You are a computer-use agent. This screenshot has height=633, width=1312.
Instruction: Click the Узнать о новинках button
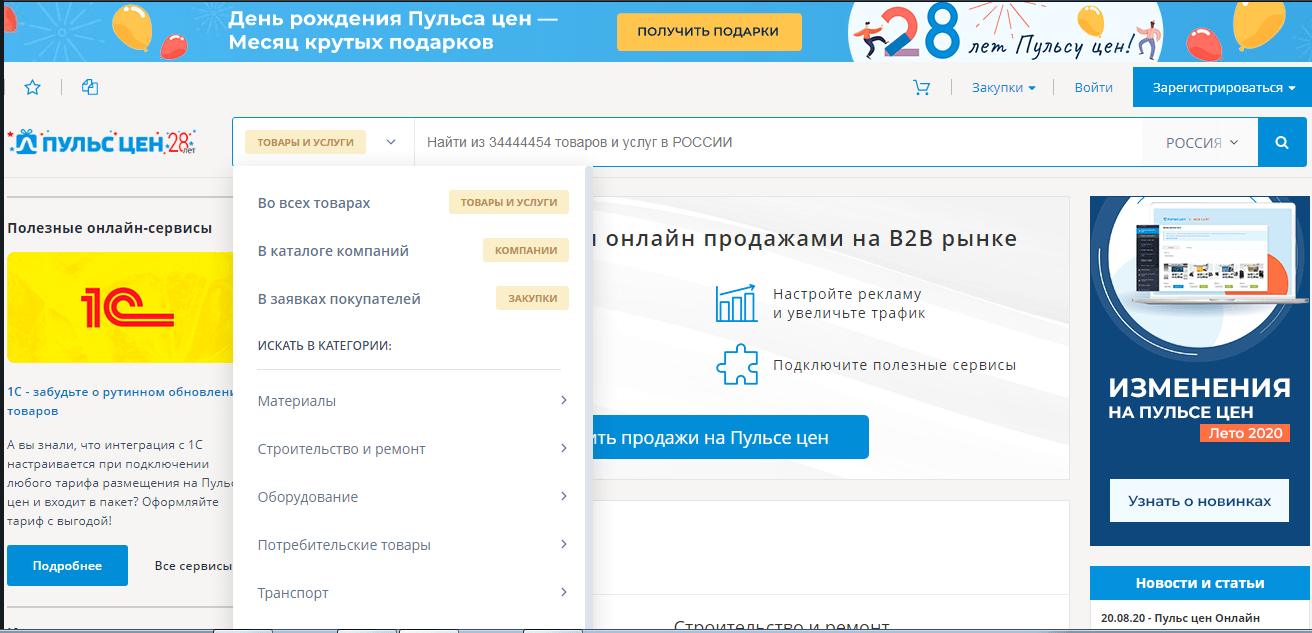[1199, 501]
